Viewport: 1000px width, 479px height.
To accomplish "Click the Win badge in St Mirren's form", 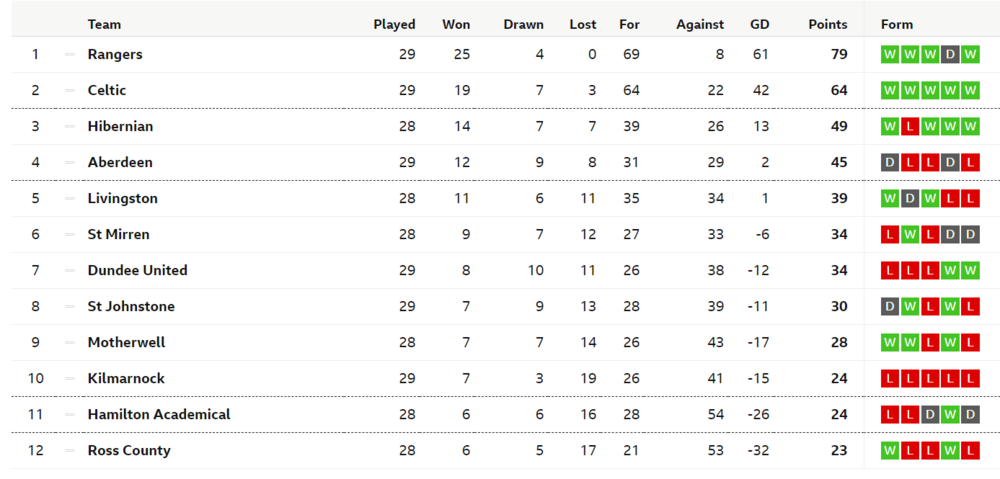I will 910,234.
